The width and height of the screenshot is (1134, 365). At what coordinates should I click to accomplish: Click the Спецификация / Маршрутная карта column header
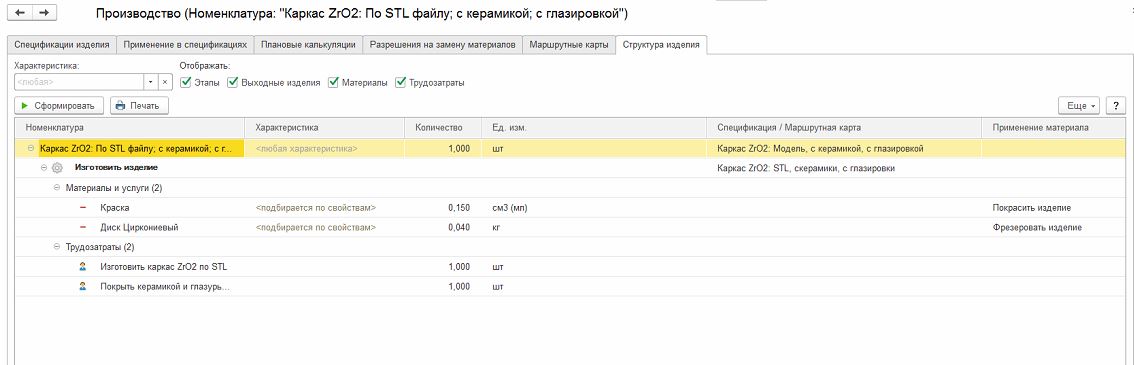pyautogui.click(x=844, y=128)
